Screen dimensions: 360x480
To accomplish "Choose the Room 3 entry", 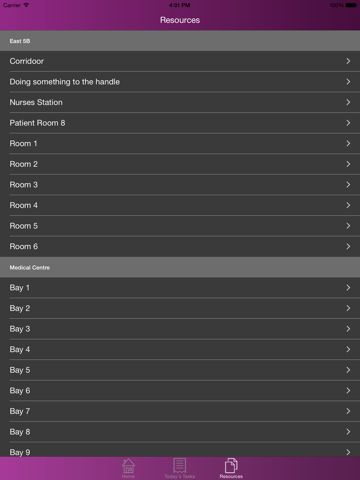I will pyautogui.click(x=180, y=185).
